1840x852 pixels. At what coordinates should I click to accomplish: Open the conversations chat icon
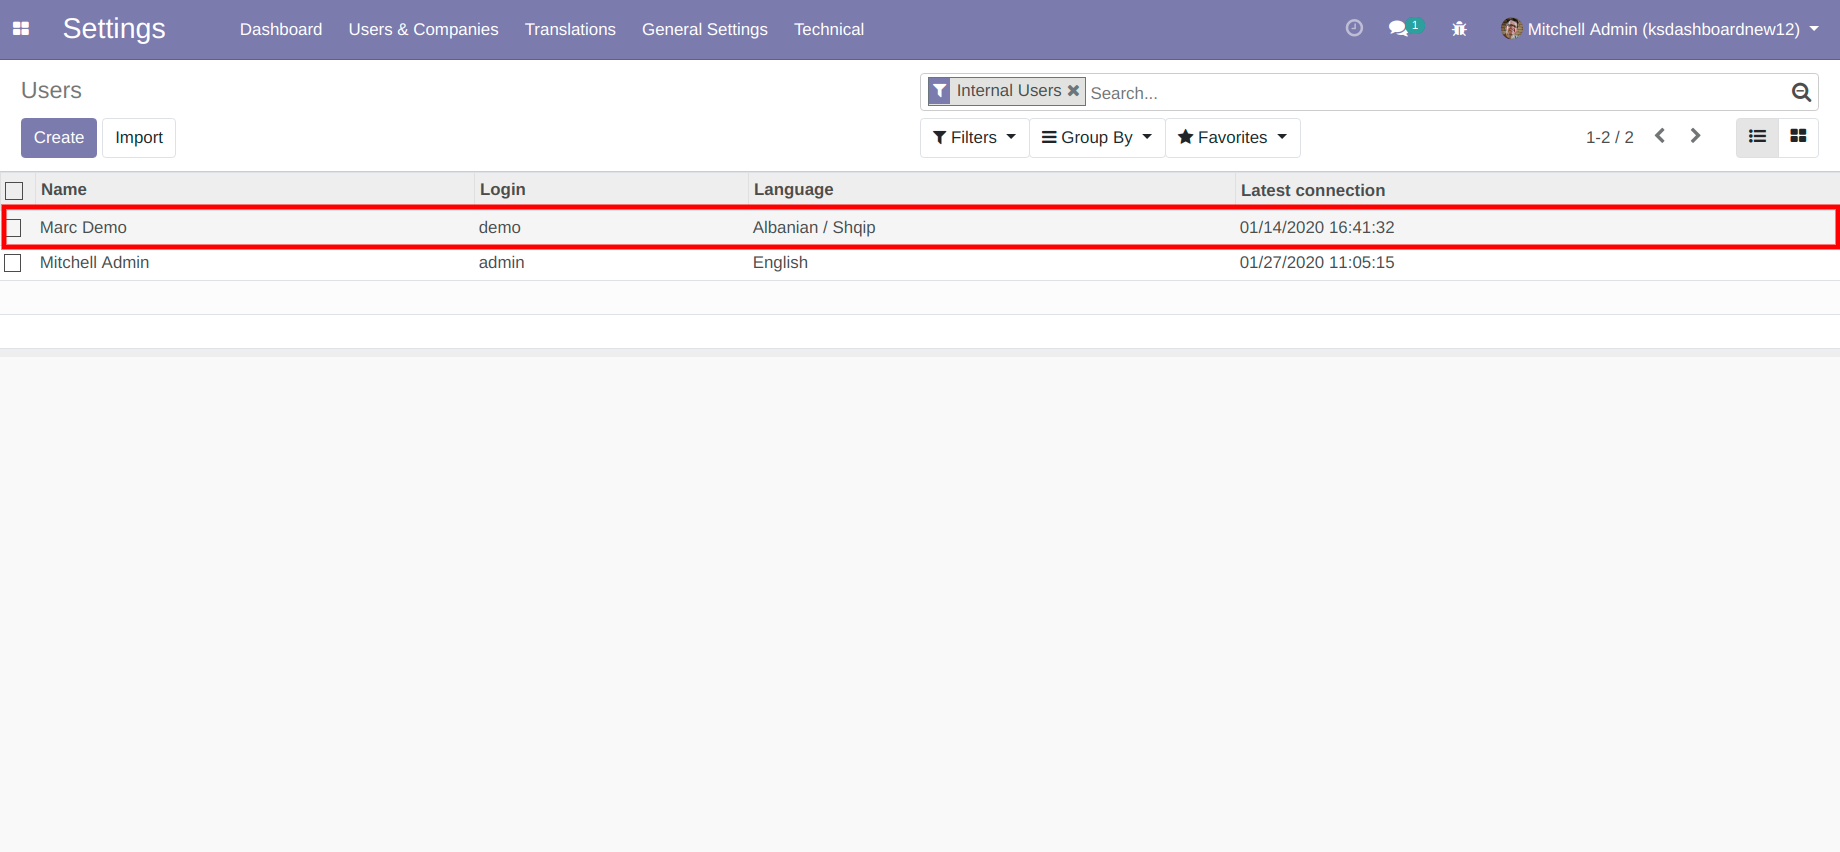1399,29
